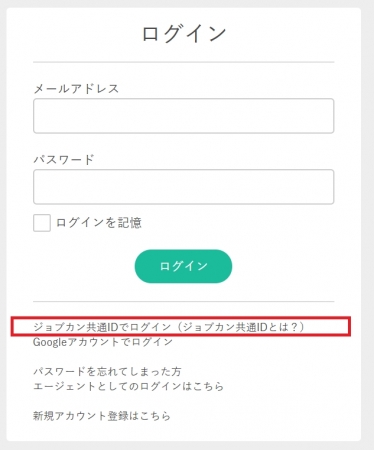Screen dimensions: 374x450
Task: Click the ログインを記憶 label text
Action: coord(99,223)
